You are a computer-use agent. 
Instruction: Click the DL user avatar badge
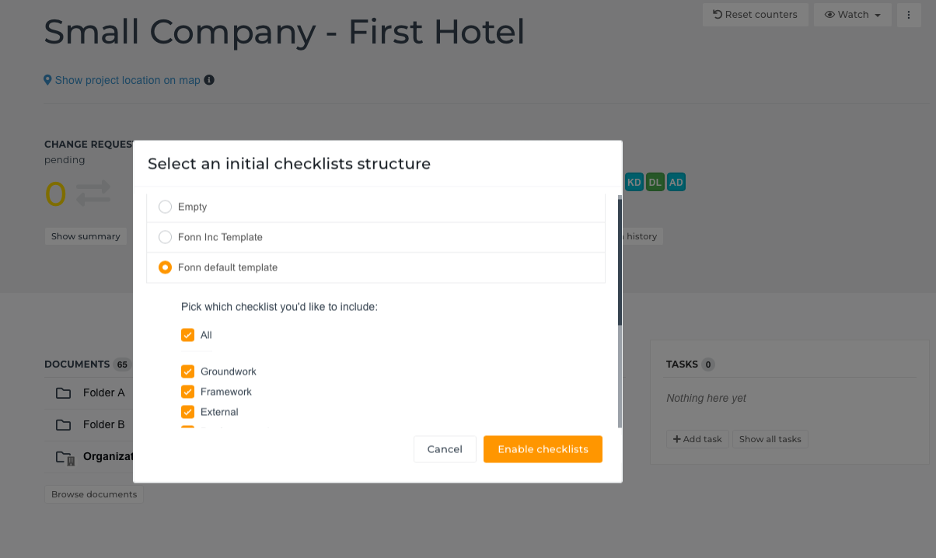655,182
